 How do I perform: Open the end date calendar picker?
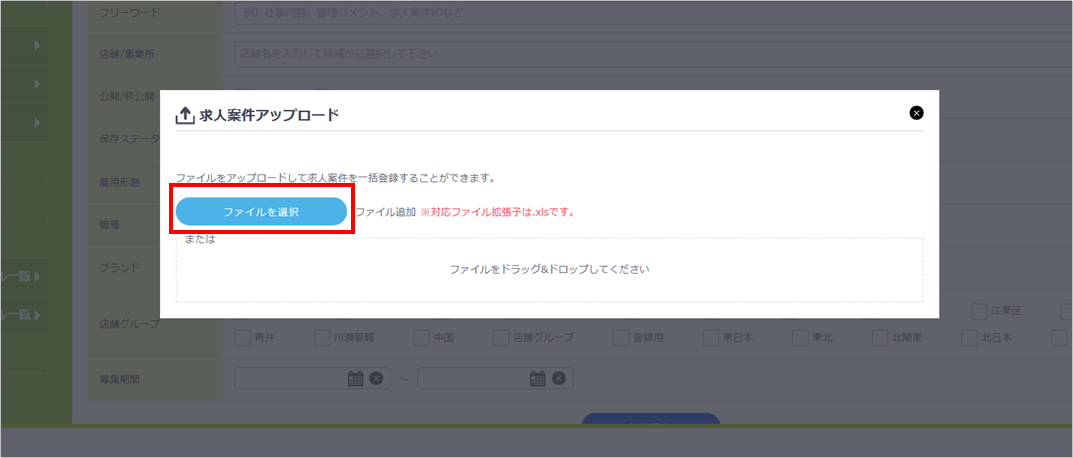tap(538, 378)
